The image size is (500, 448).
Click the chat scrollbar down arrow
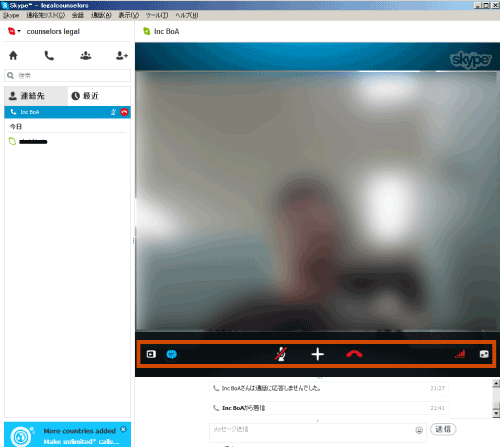coord(496,414)
